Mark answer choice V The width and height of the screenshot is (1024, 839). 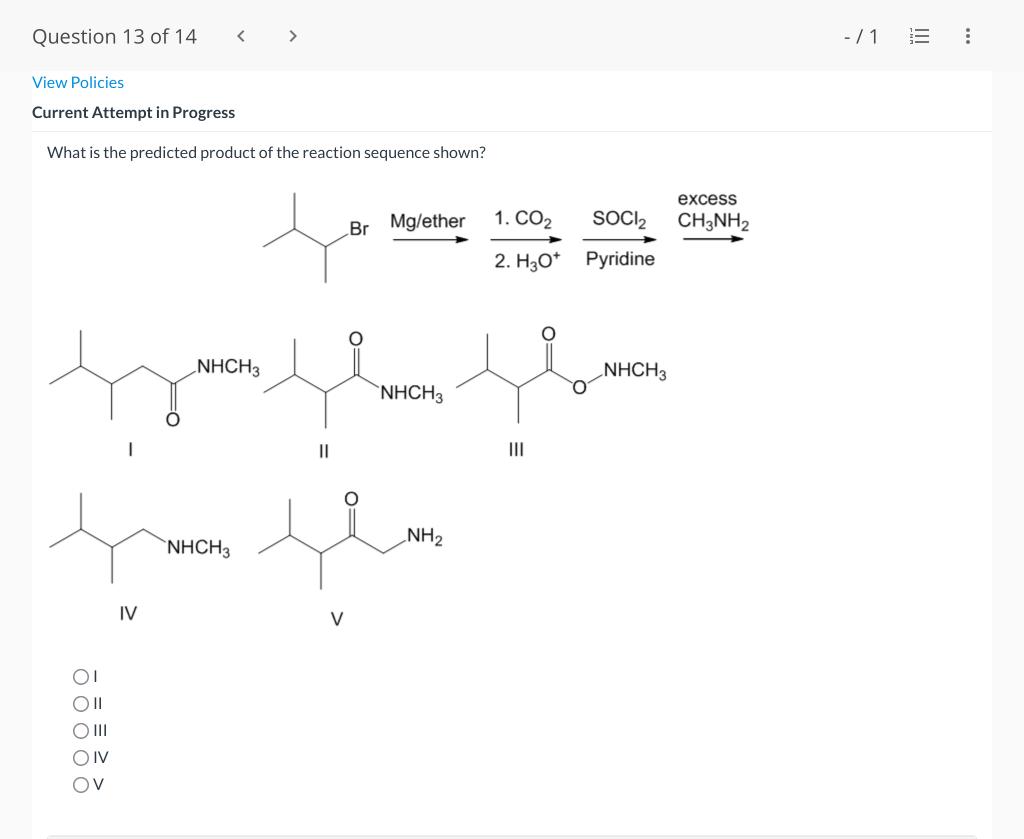coord(81,784)
